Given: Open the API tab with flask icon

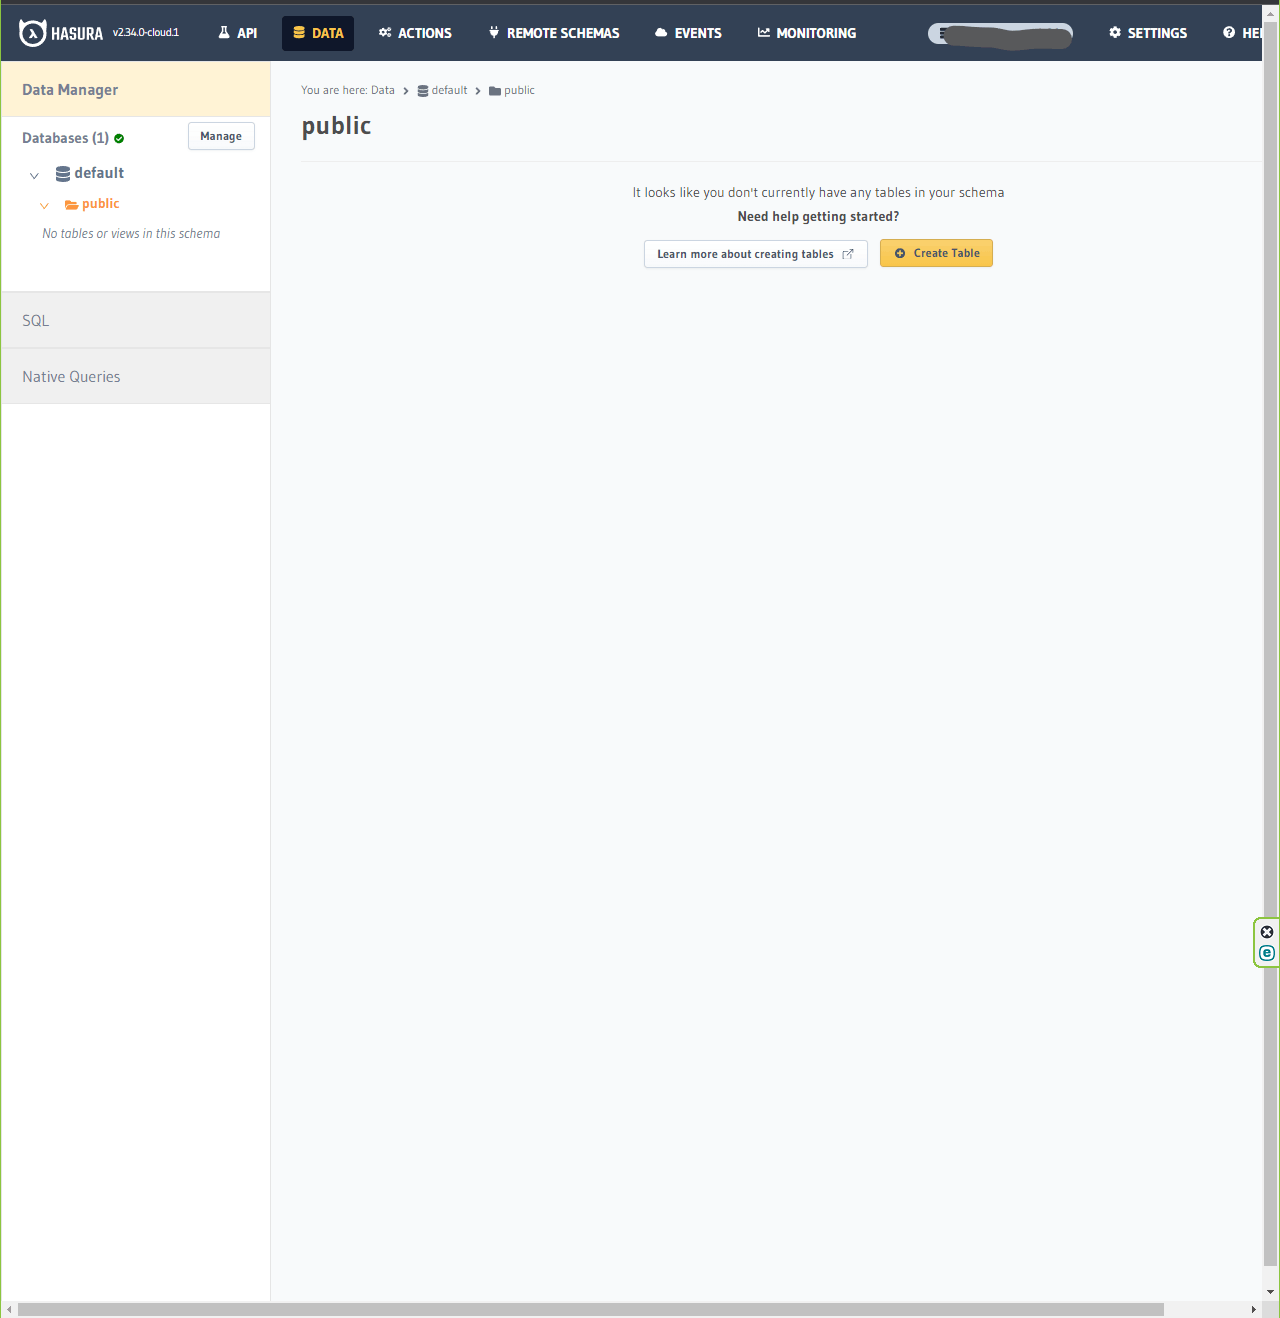Looking at the screenshot, I should coord(238,33).
